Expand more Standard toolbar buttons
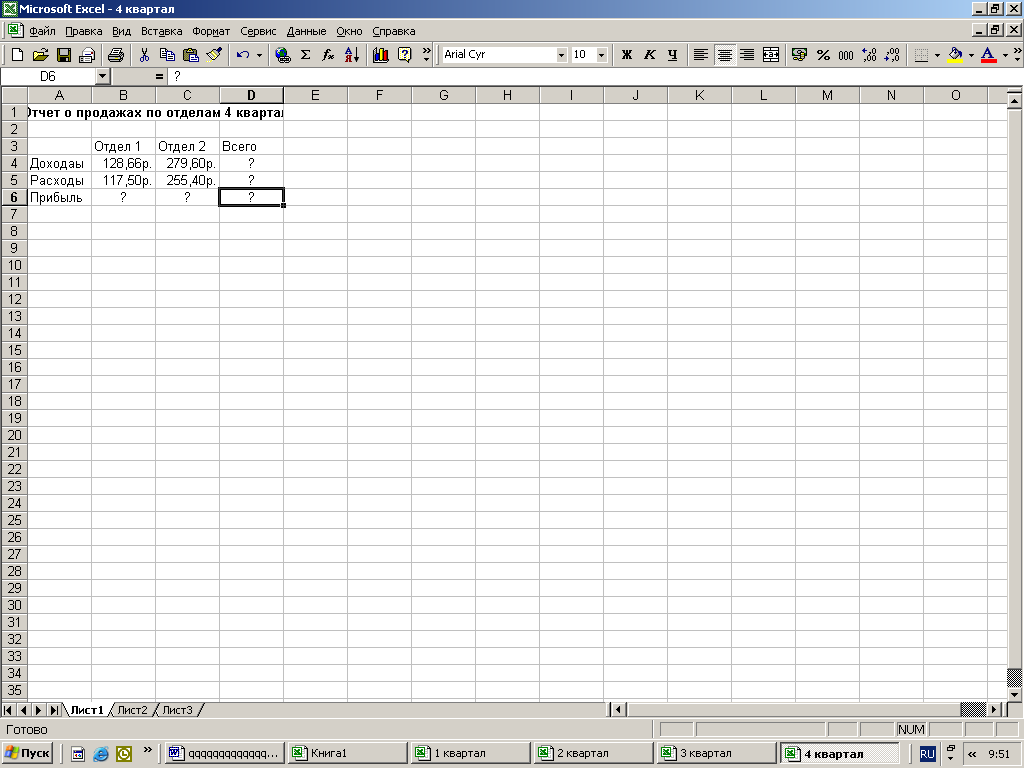 point(426,55)
